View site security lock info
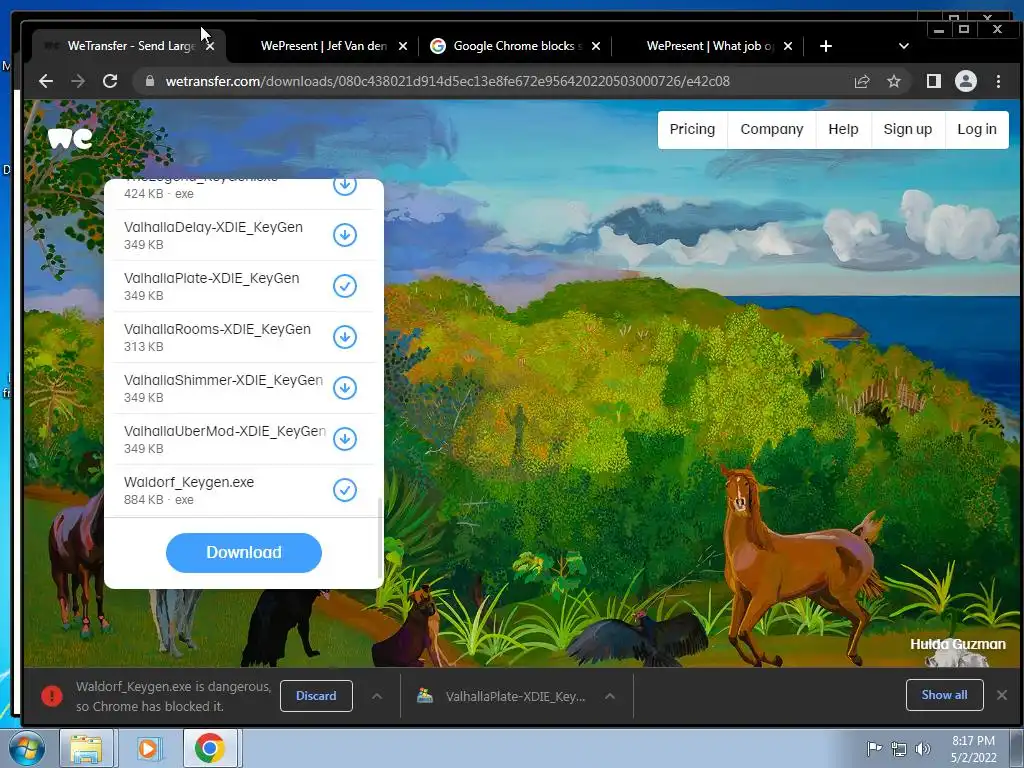This screenshot has height=768, width=1024. pos(150,81)
